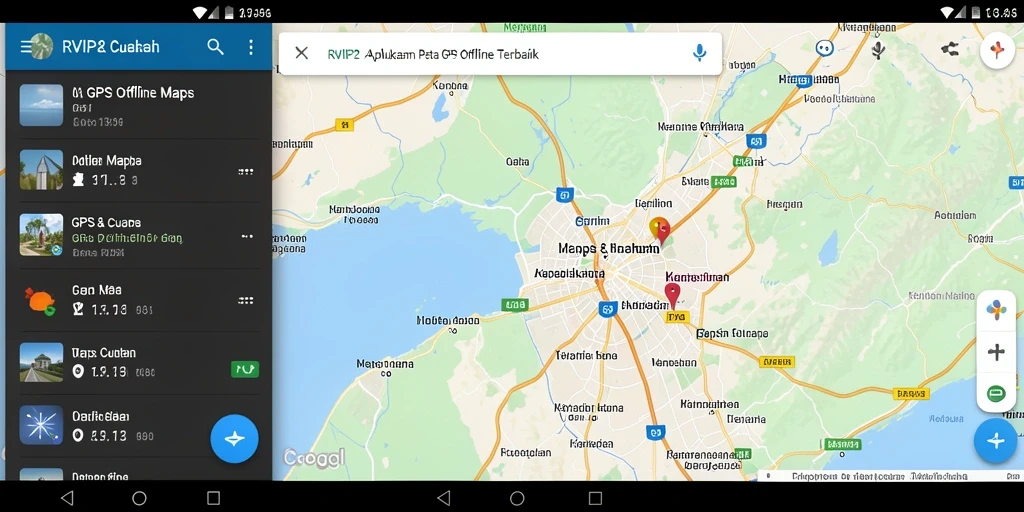The image size is (1024, 512).
Task: Tap the microphone icon in search bar
Action: coord(699,53)
